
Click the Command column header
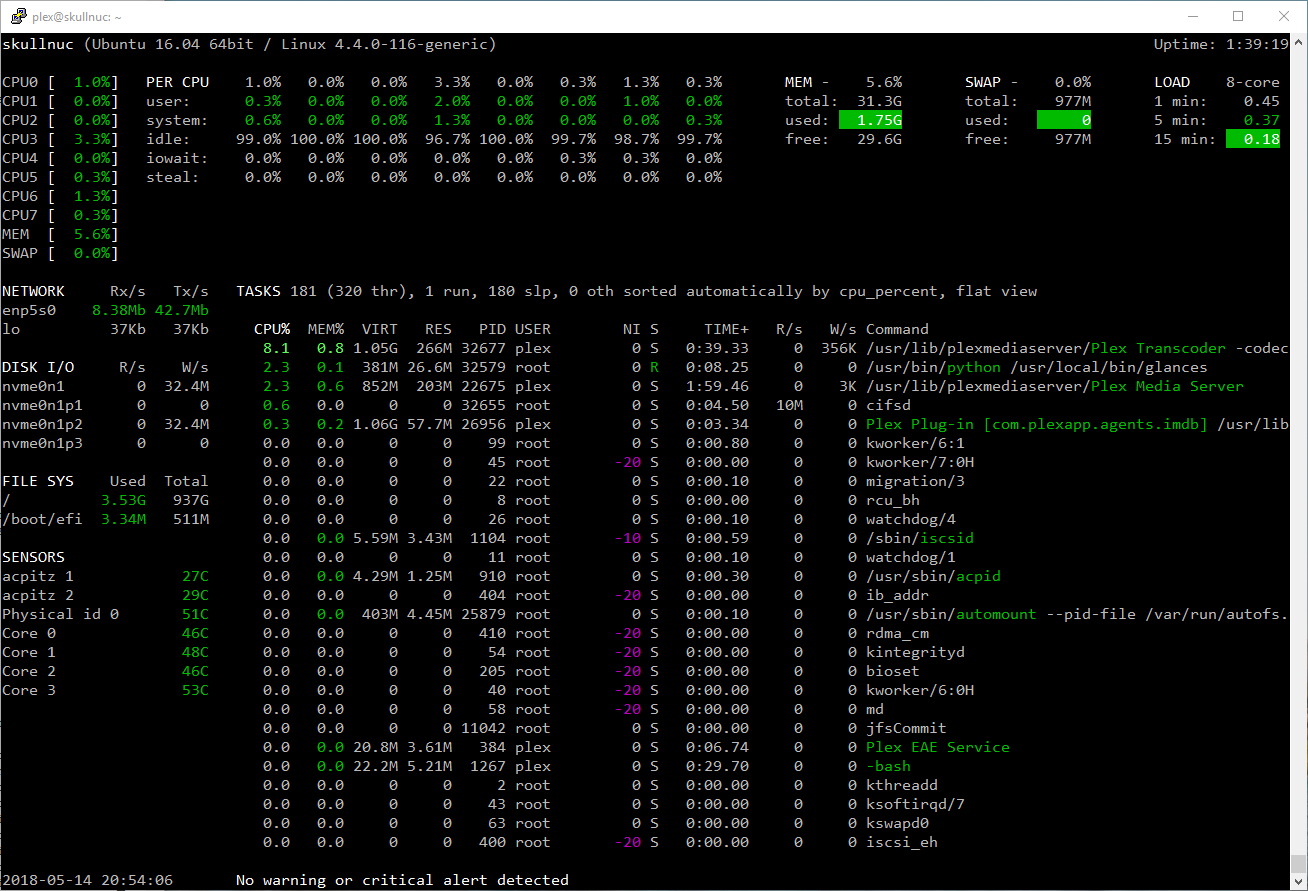click(898, 329)
